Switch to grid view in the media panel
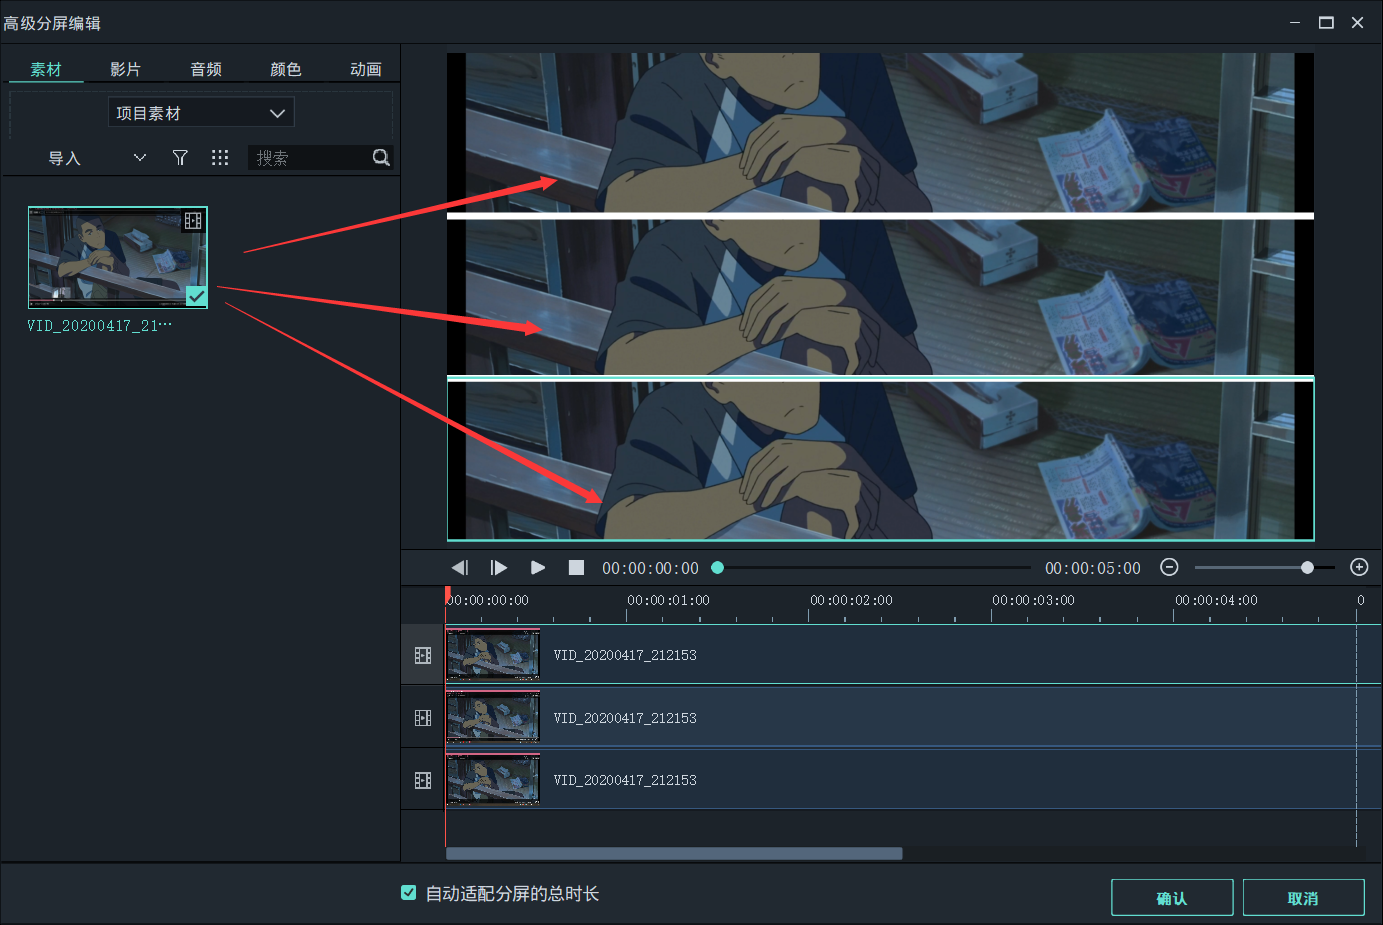Screen dimensions: 1383x925 coord(220,157)
